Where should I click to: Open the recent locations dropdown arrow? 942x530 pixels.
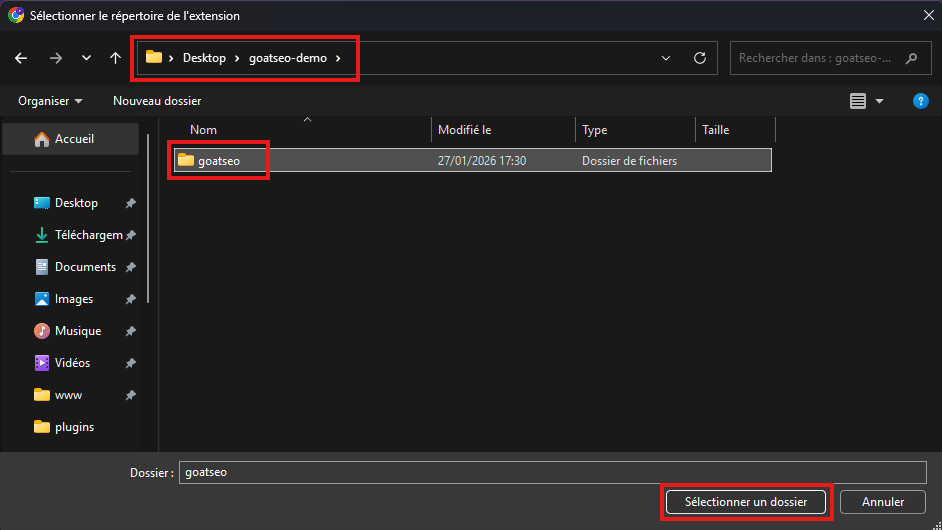click(86, 58)
